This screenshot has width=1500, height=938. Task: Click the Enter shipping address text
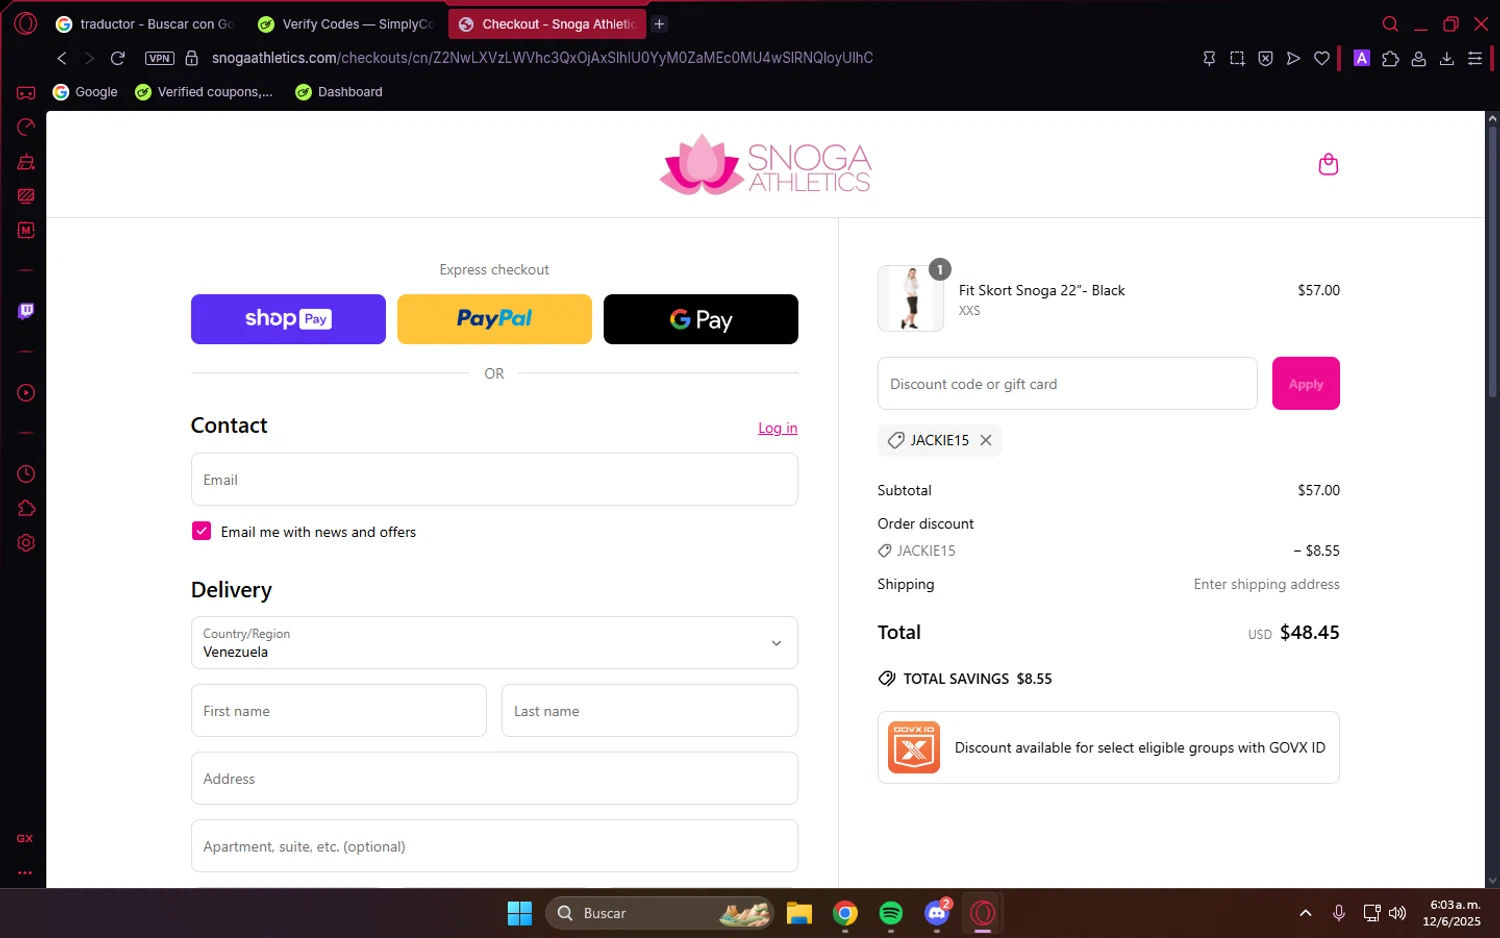(x=1266, y=584)
